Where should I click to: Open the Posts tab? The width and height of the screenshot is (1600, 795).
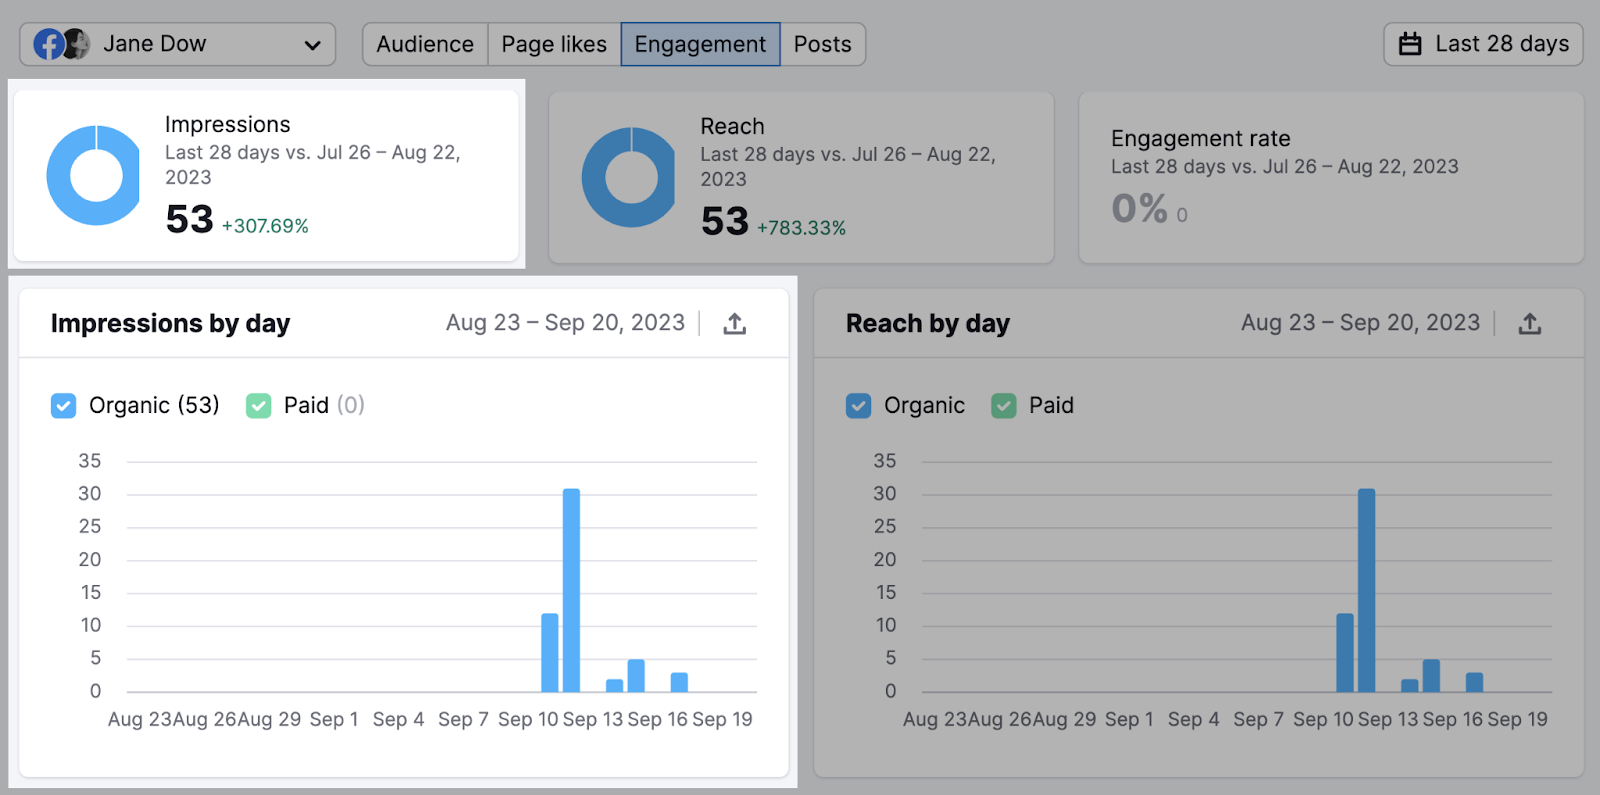click(822, 44)
